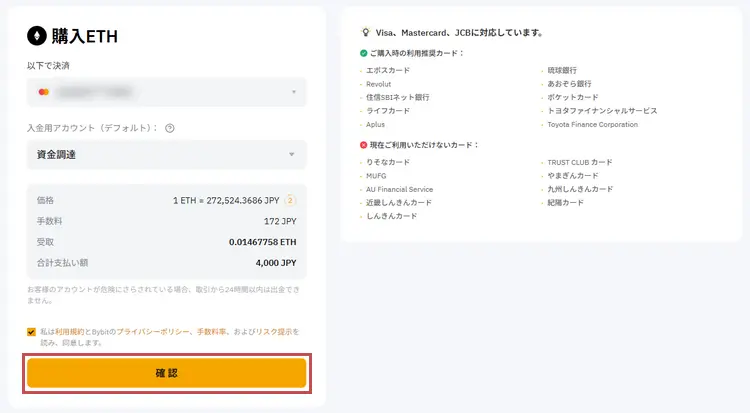Click 現在ご利用いただけないカード heading

pyautogui.click(x=424, y=145)
